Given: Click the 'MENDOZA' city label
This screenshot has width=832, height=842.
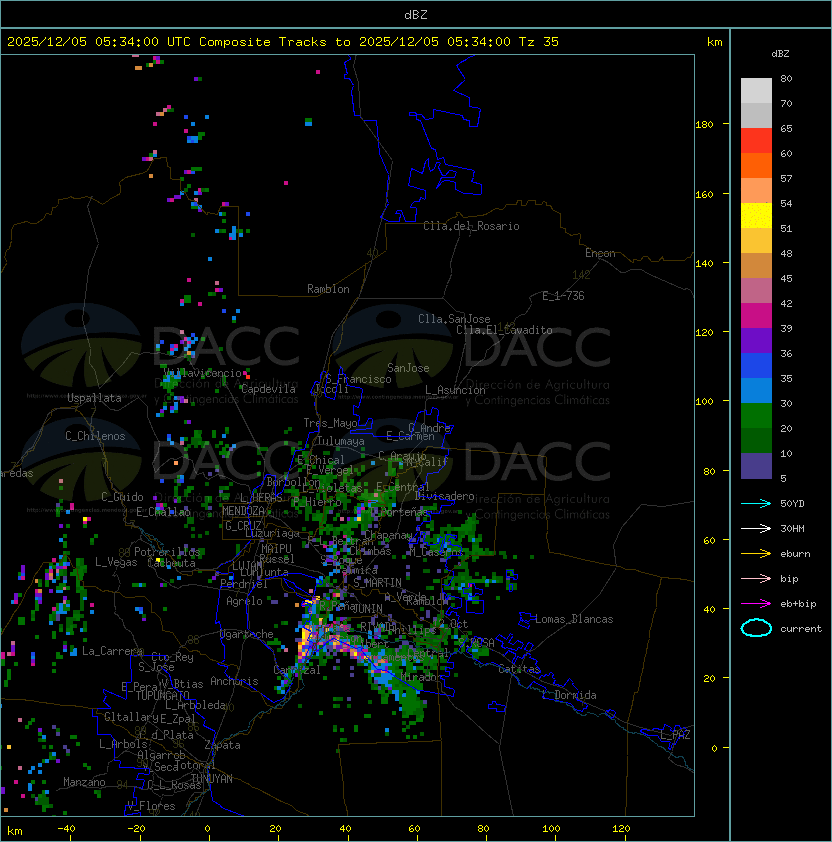Looking at the screenshot, I should point(243,511).
